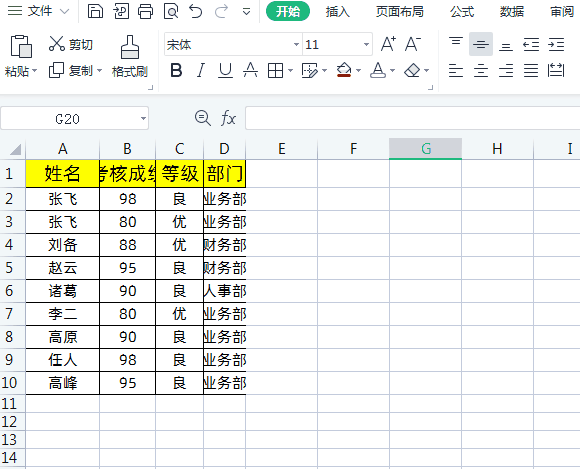The width and height of the screenshot is (580, 469).
Task: Click into the formula bar
Action: pos(412,118)
